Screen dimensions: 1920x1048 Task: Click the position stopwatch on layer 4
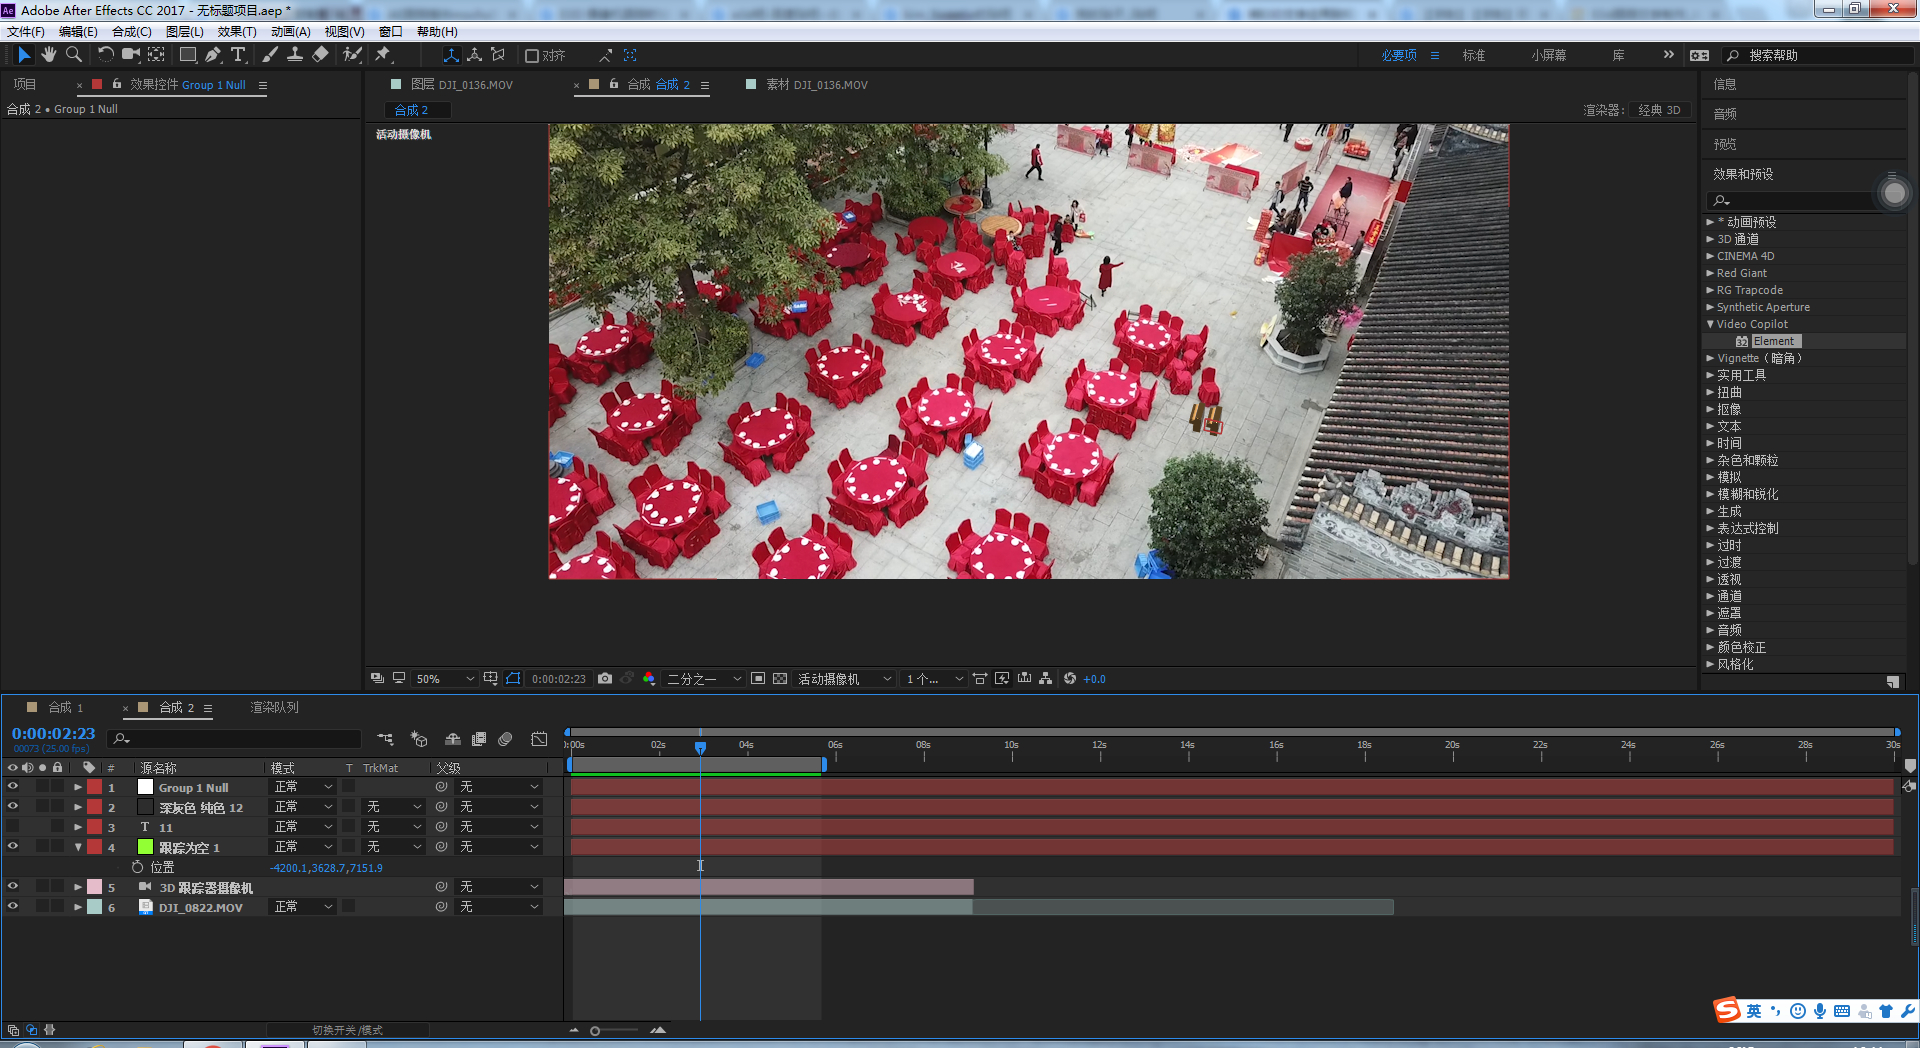tap(138, 867)
